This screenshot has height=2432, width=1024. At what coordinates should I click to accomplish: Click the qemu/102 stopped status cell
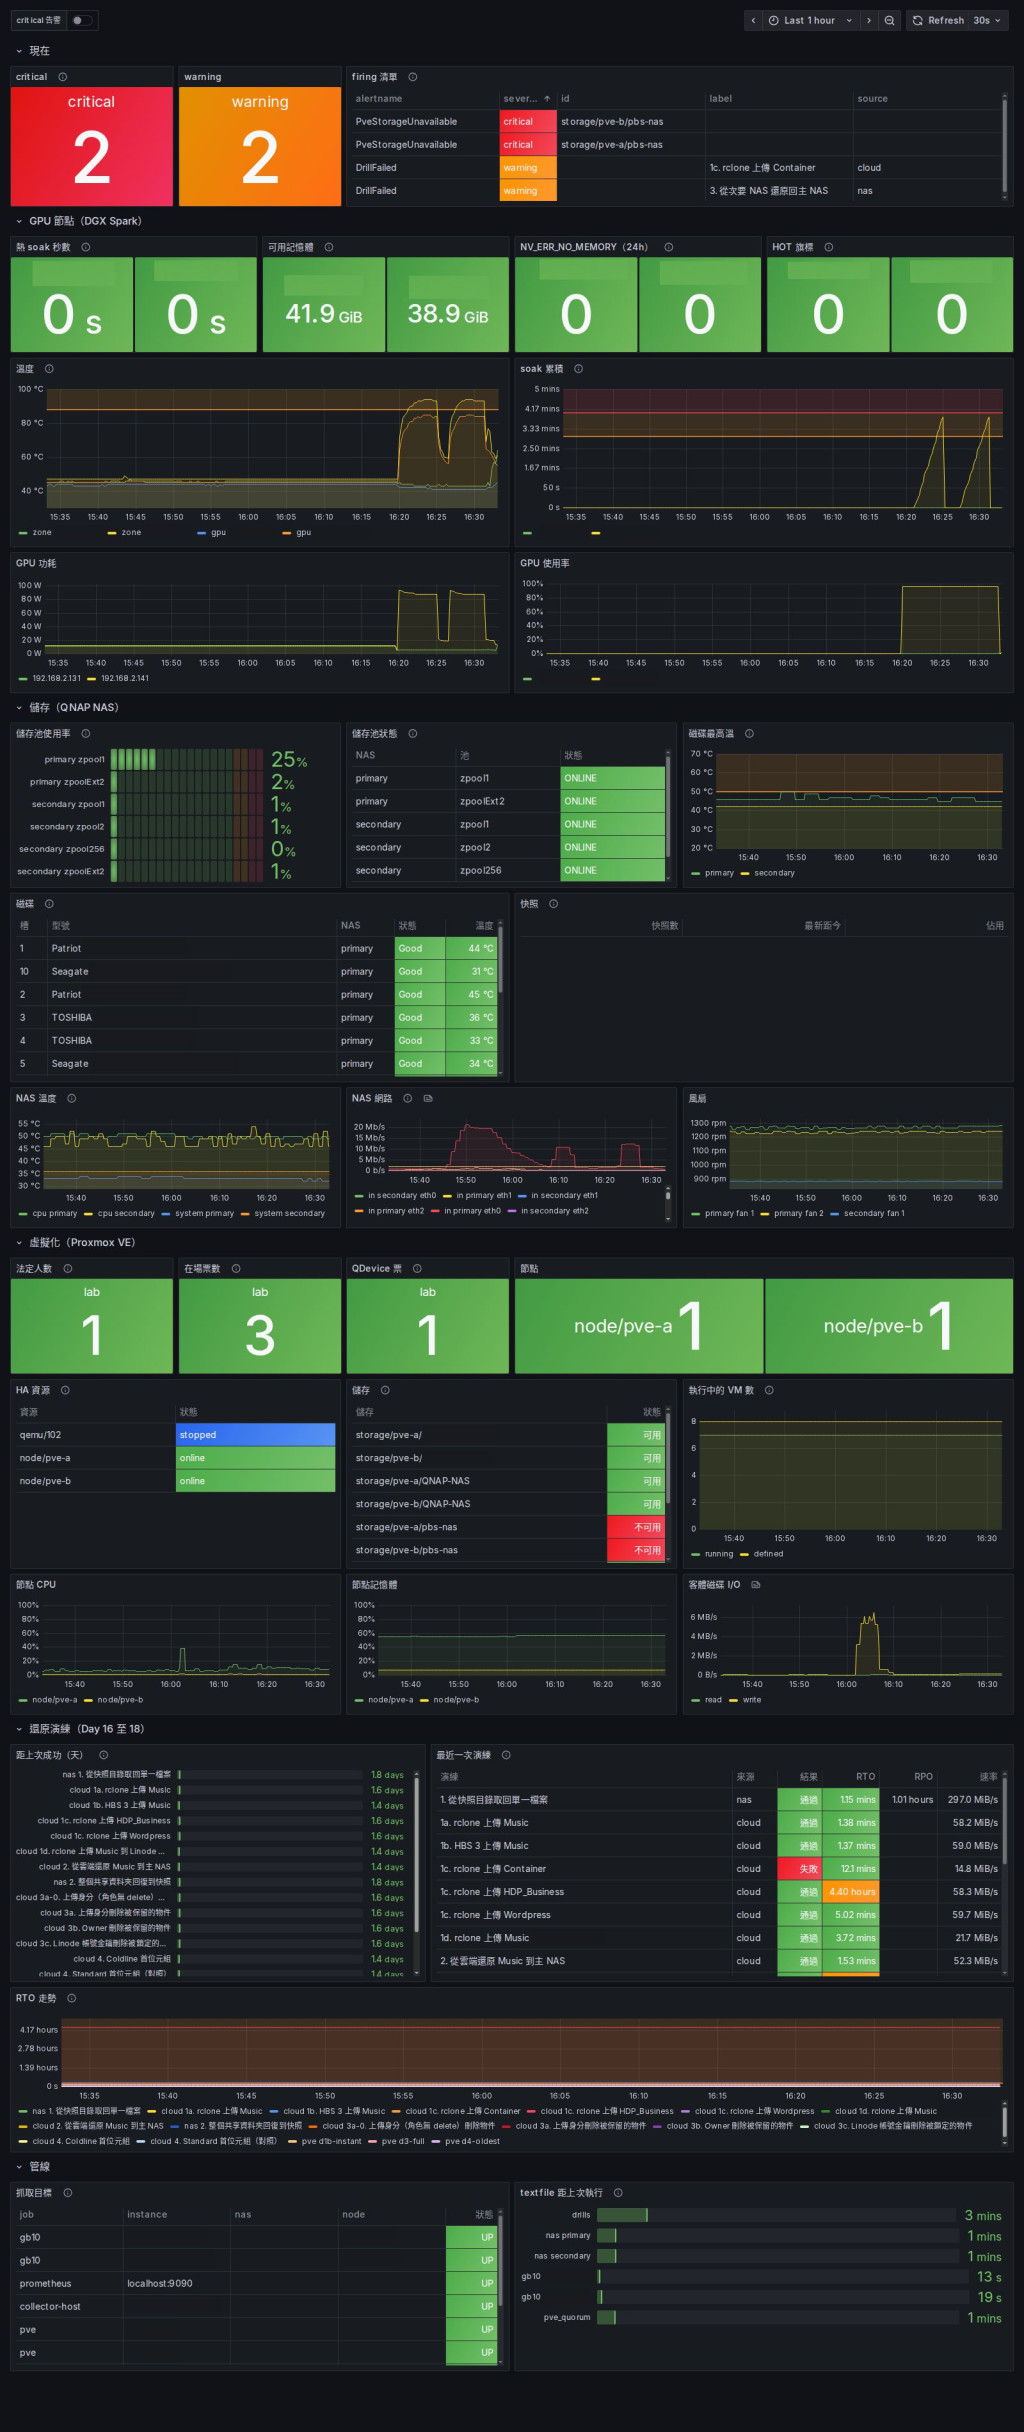255,1435
